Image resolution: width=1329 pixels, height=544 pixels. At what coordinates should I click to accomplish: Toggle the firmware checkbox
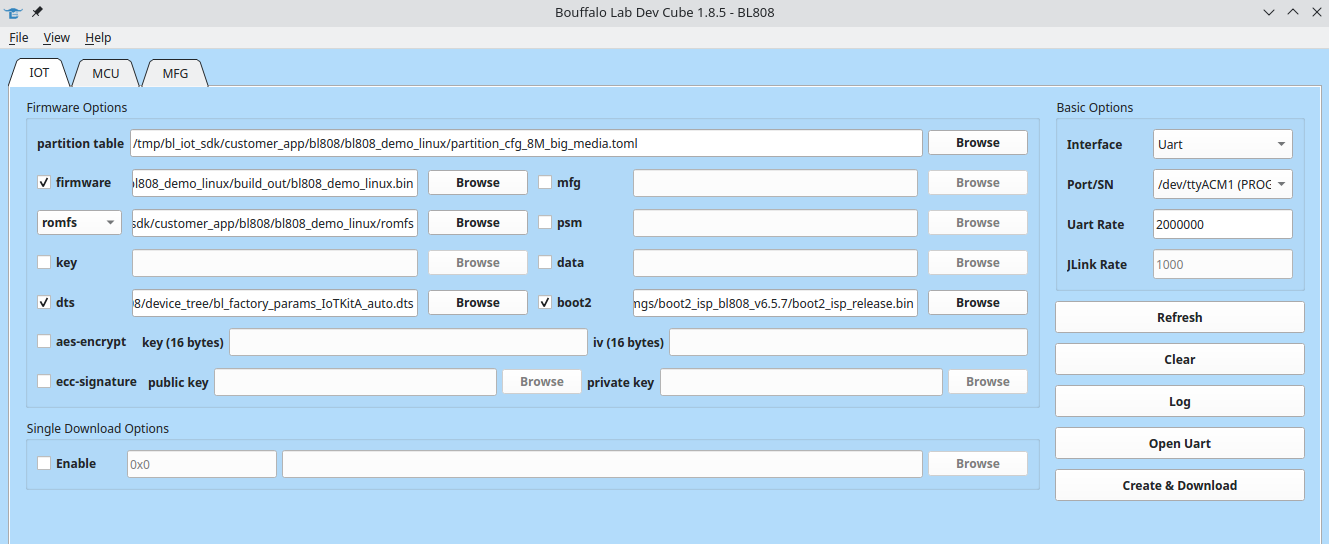(x=44, y=183)
